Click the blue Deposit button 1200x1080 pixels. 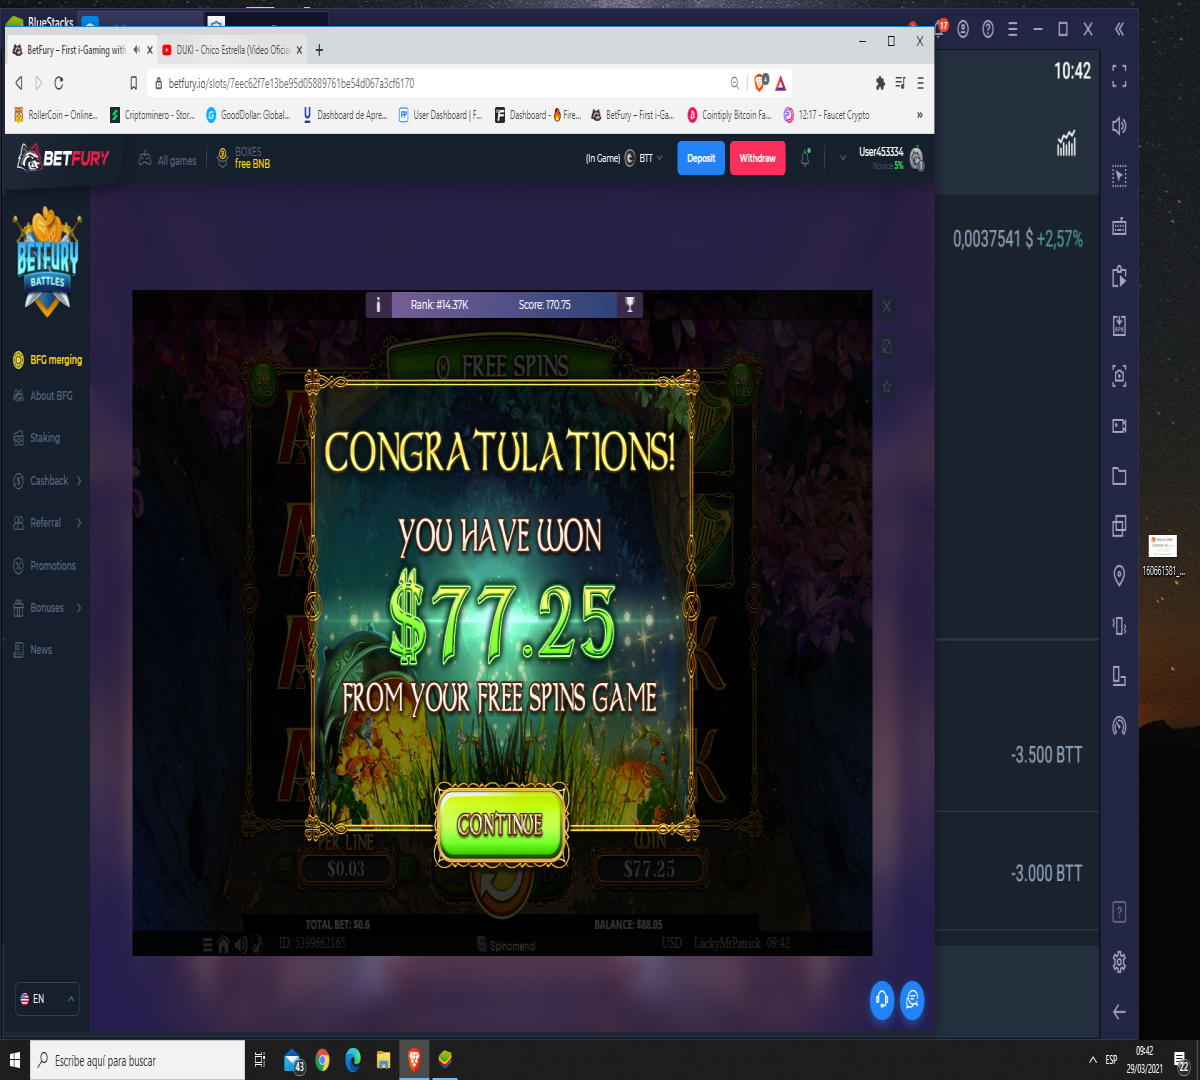tap(701, 158)
